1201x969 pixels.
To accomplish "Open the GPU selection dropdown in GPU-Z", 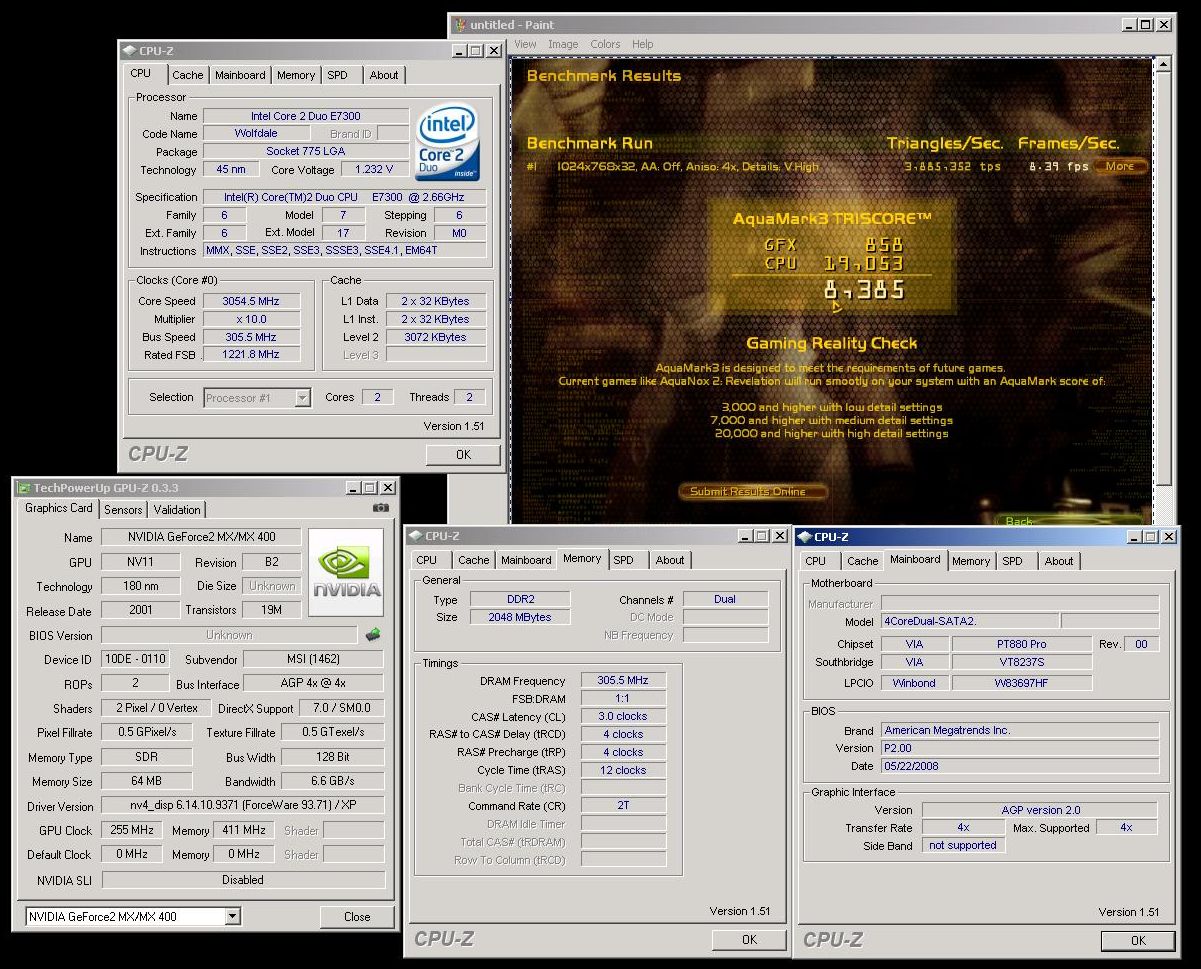I will (x=233, y=916).
